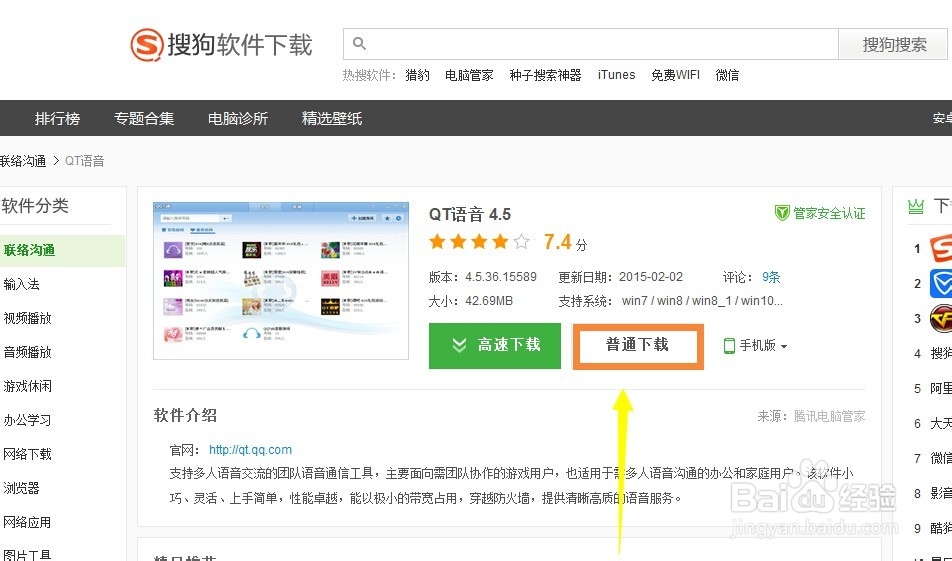The width and height of the screenshot is (952, 561).
Task: Click the version text 4.5.36.15589
Action: point(501,277)
